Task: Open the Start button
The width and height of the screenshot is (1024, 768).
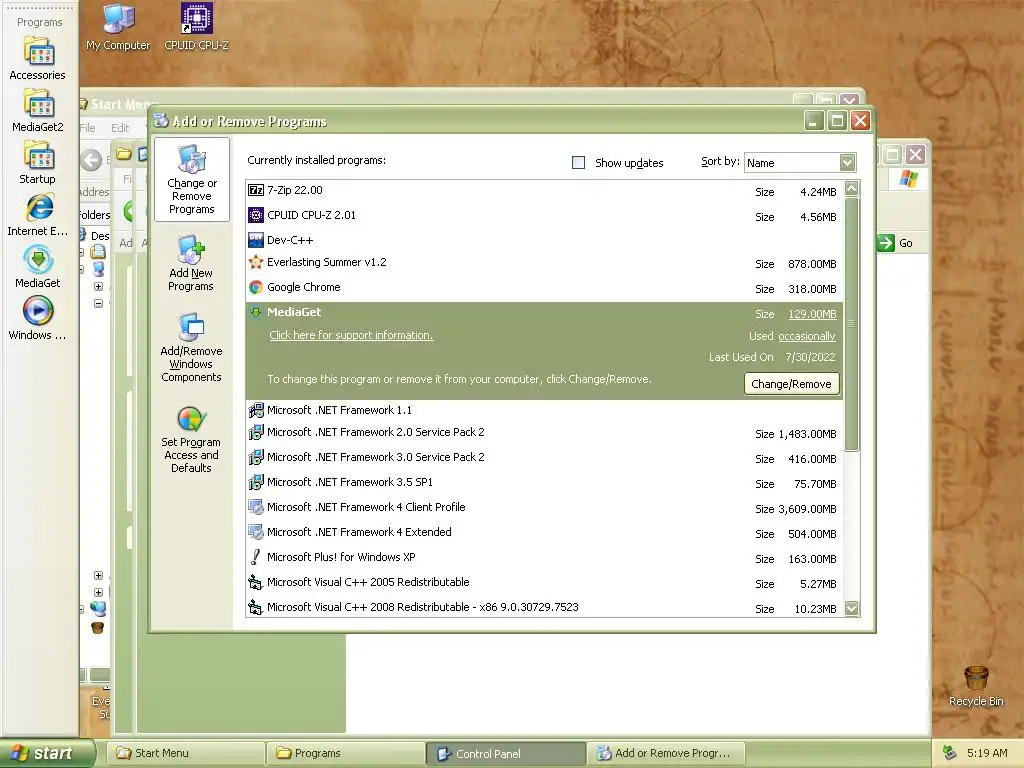Action: (47, 753)
